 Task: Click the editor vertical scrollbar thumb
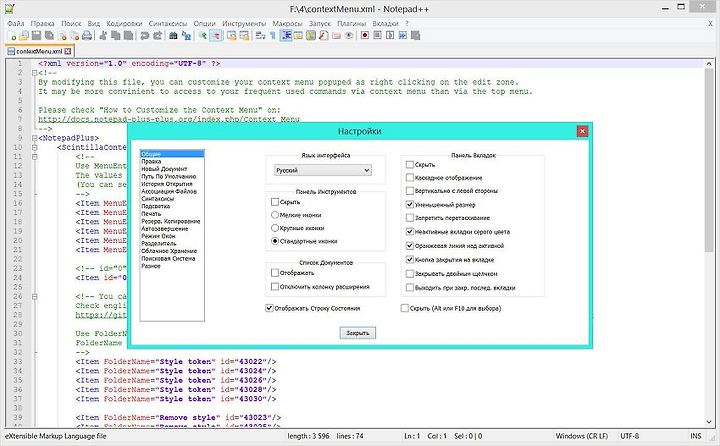(709, 158)
